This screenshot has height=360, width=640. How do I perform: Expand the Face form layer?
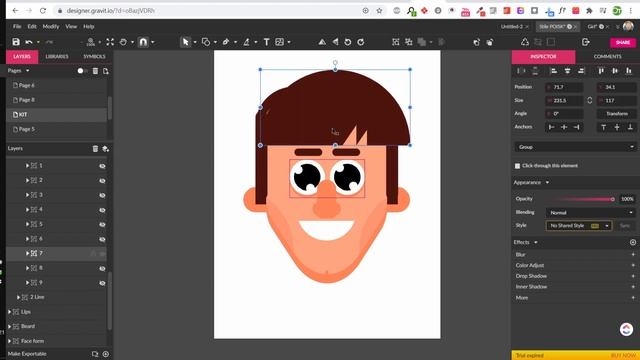(9, 341)
